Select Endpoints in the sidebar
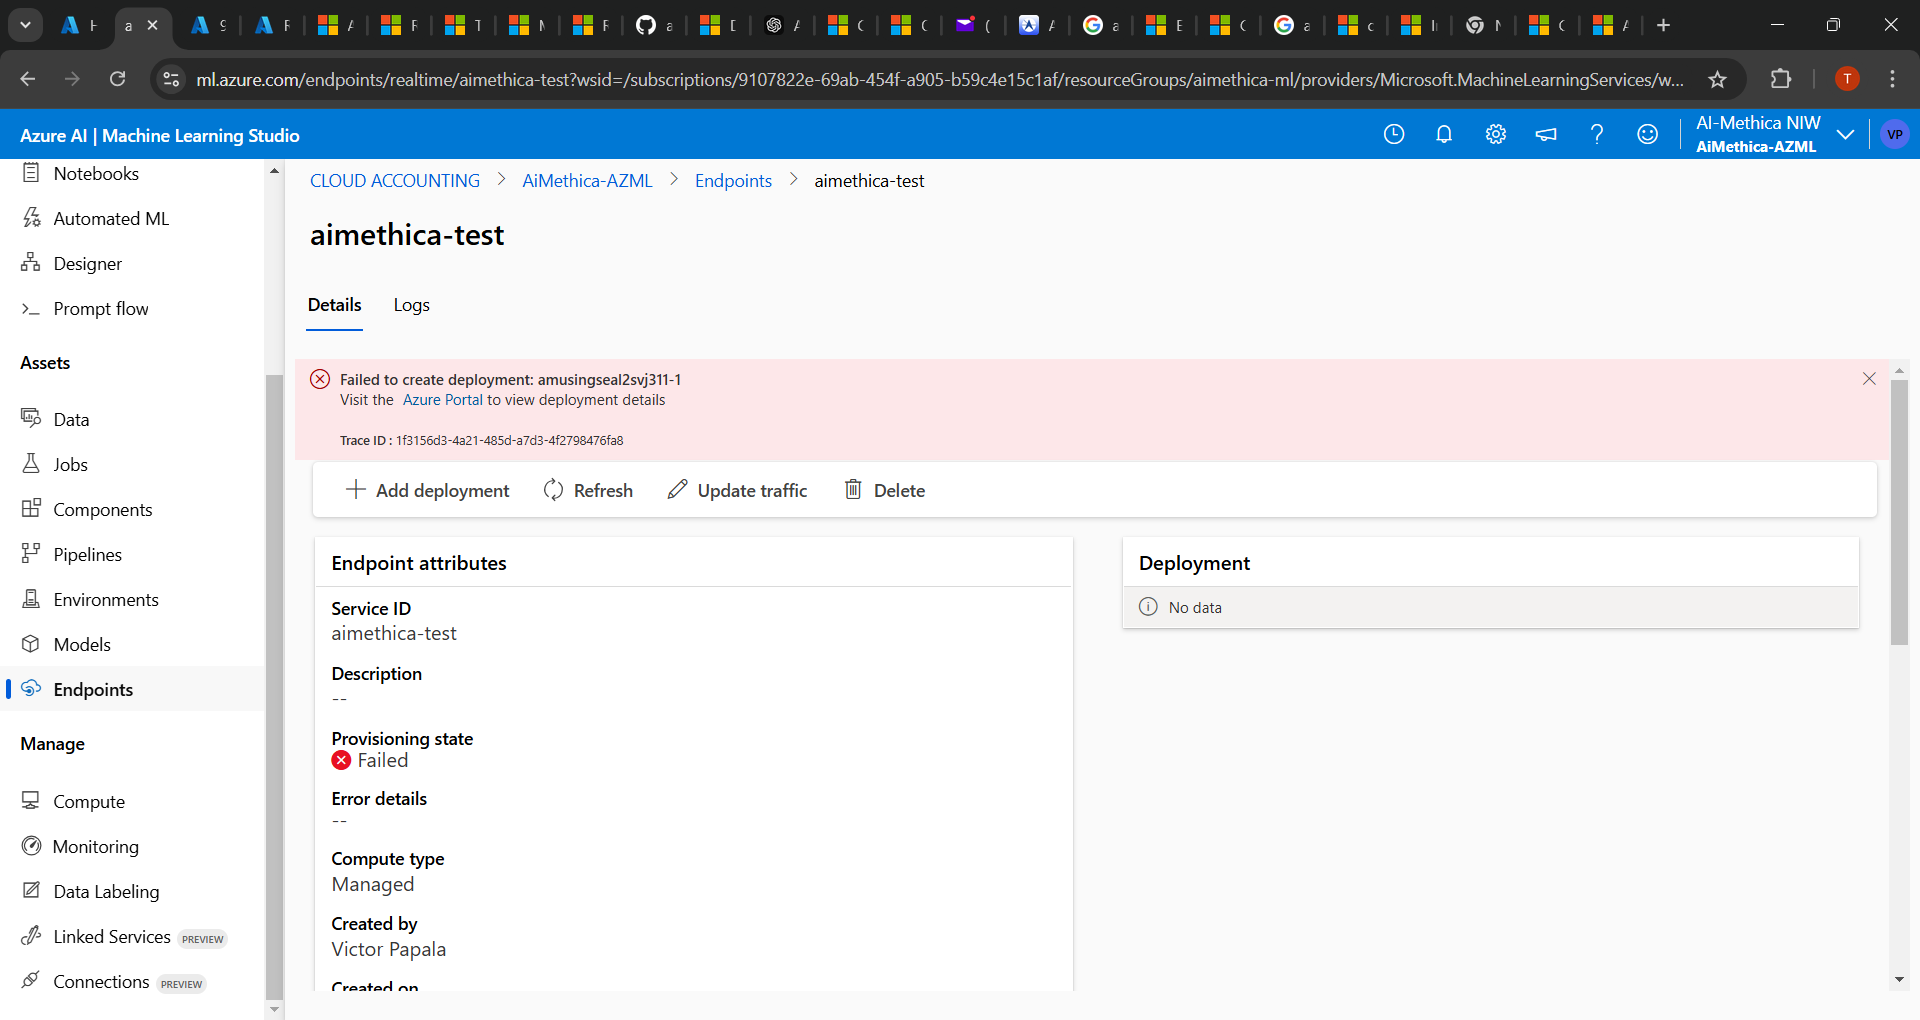 pos(77,689)
